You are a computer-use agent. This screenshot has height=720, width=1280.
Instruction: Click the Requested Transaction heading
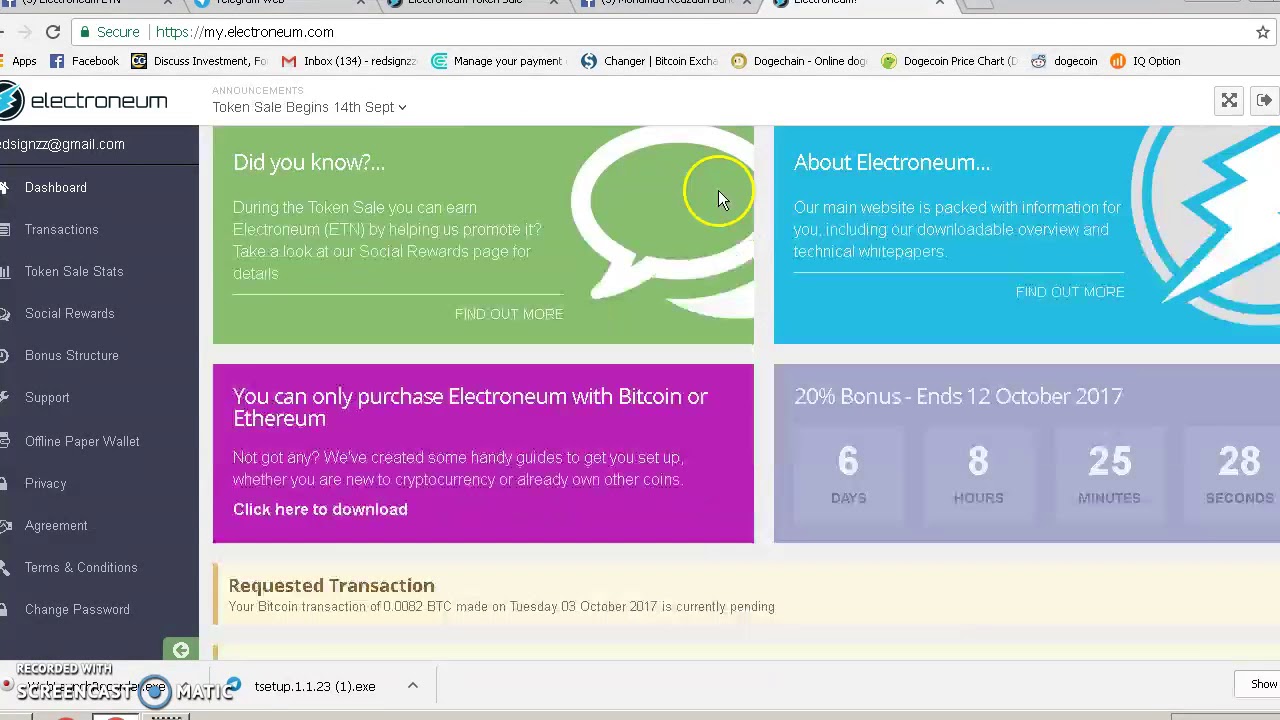[x=331, y=585]
